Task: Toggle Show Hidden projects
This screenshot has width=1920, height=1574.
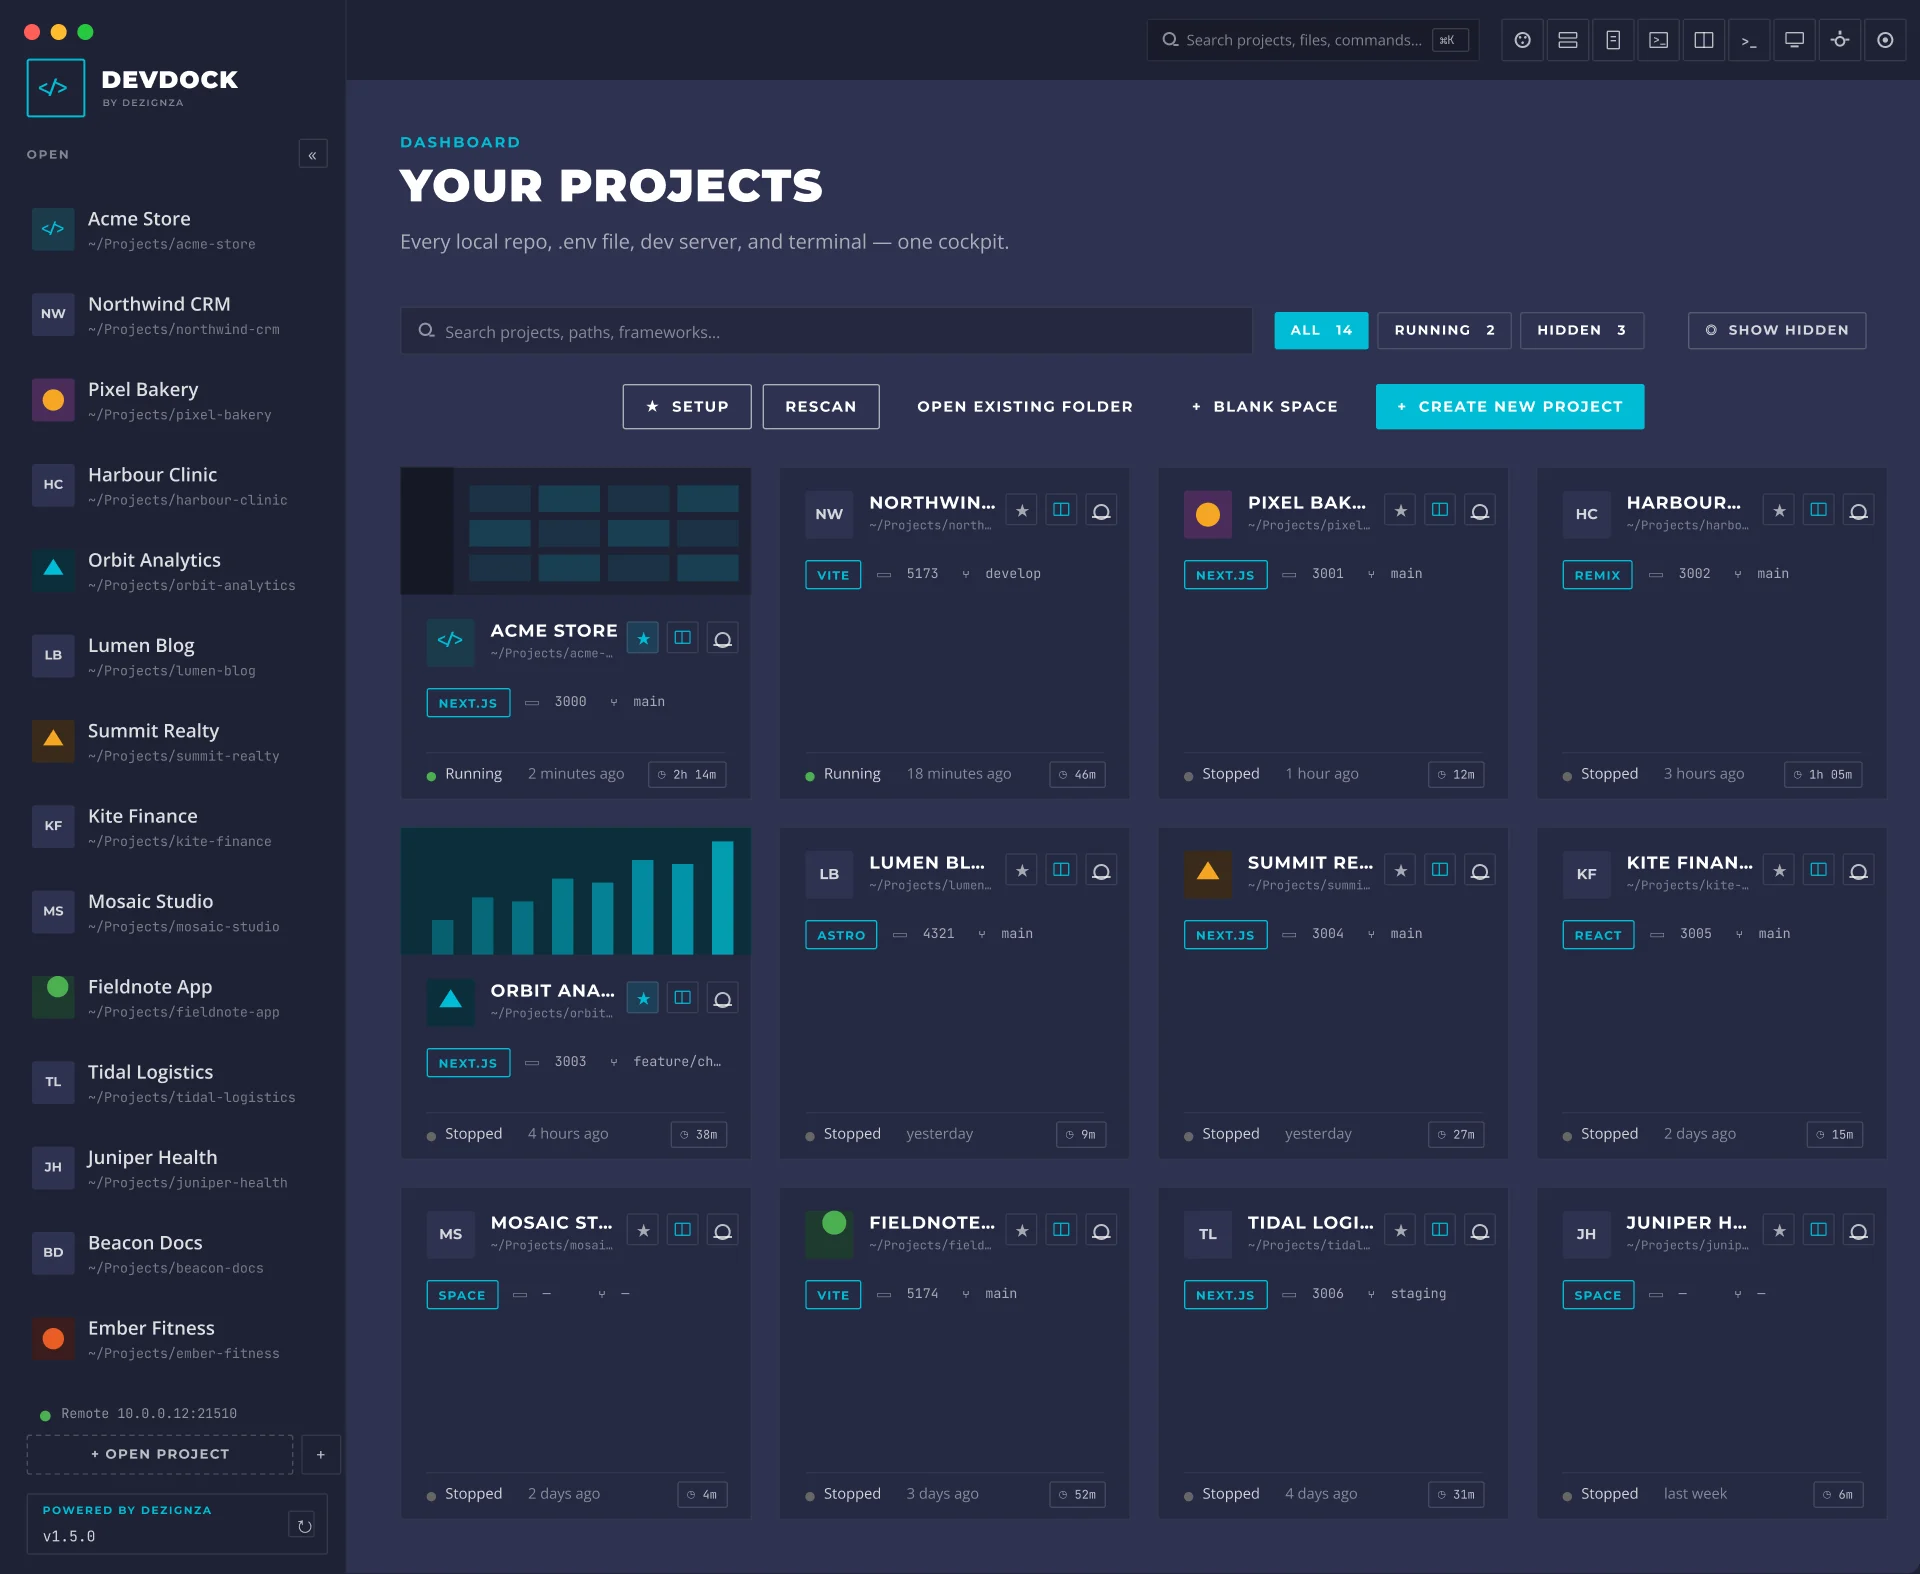Action: (1777, 330)
